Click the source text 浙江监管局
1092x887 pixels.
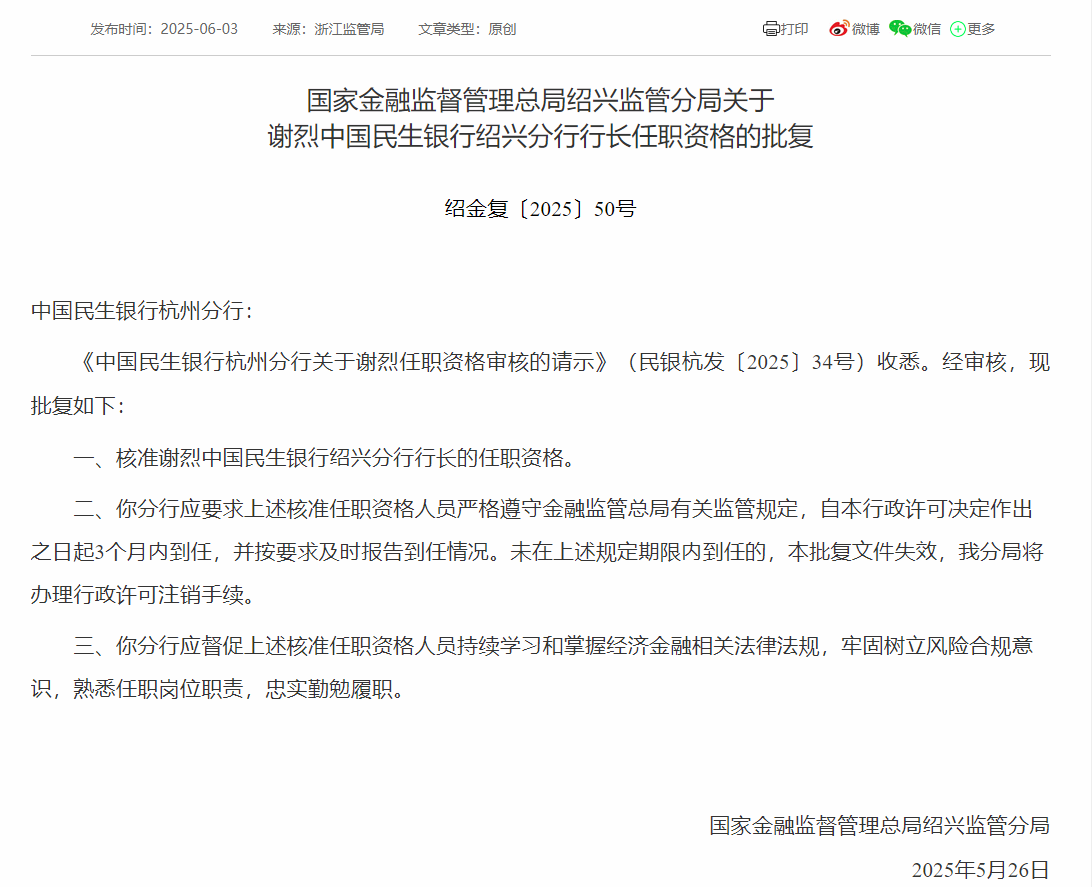(x=349, y=29)
